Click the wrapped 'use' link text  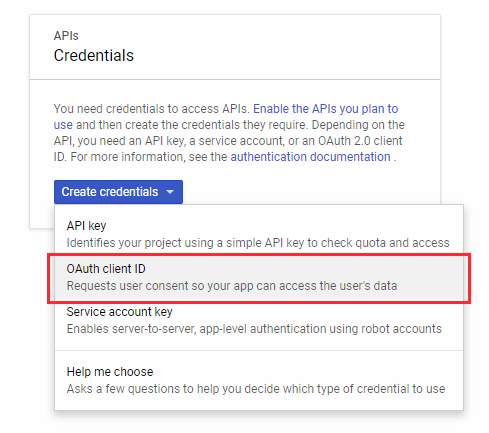point(63,125)
